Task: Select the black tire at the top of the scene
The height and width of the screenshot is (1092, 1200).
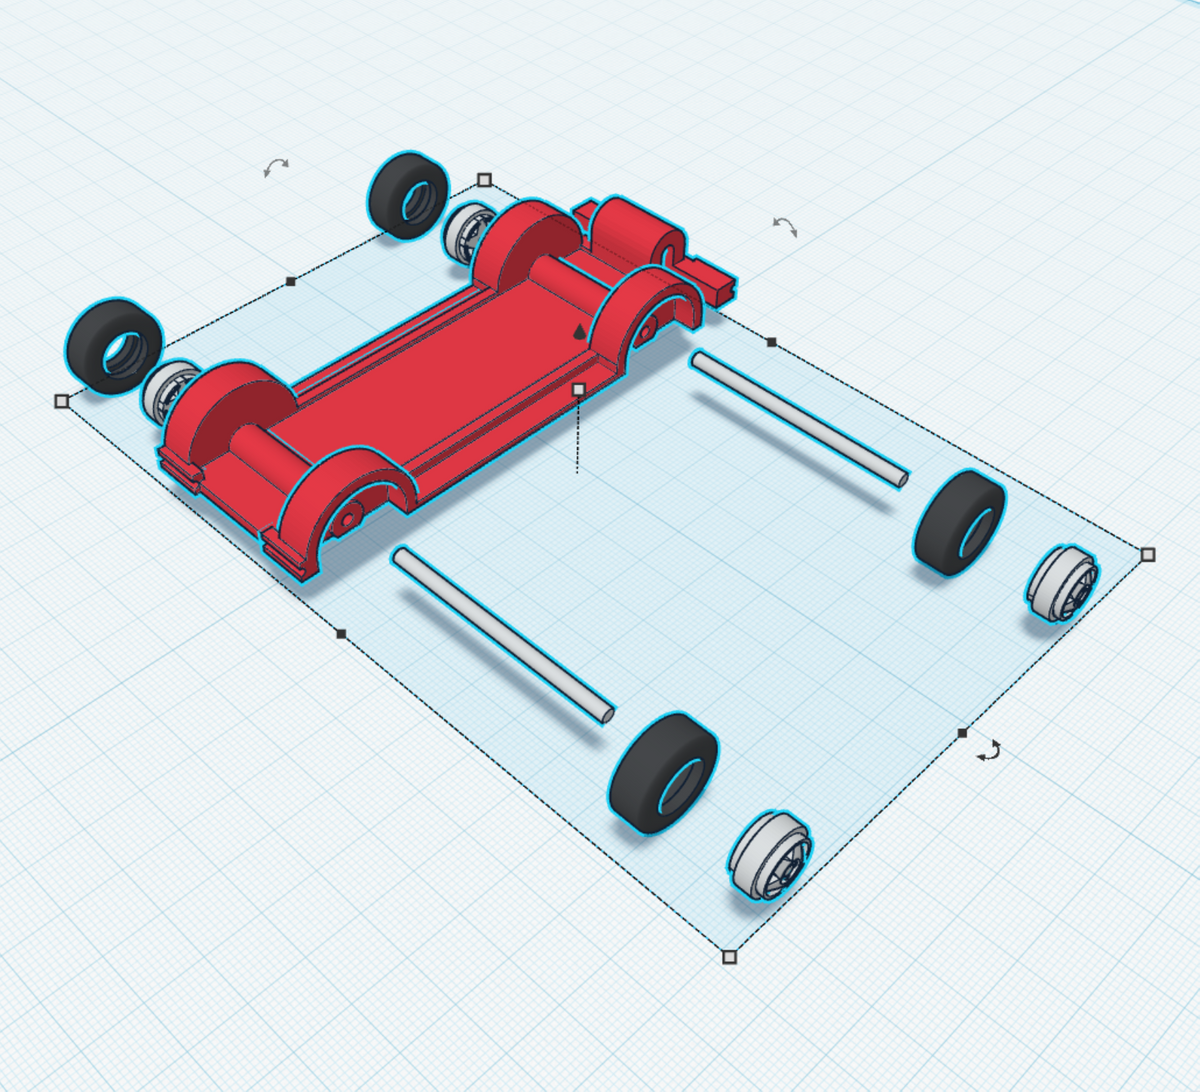Action: pyautogui.click(x=410, y=195)
